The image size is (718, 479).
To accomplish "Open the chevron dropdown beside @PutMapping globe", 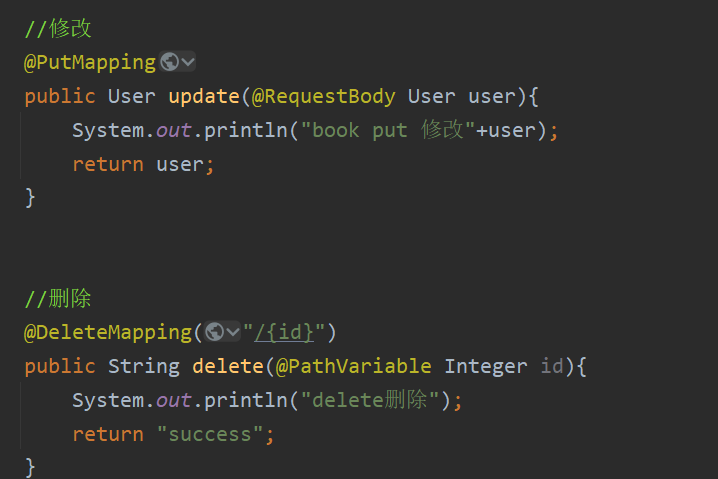I will coord(188,62).
